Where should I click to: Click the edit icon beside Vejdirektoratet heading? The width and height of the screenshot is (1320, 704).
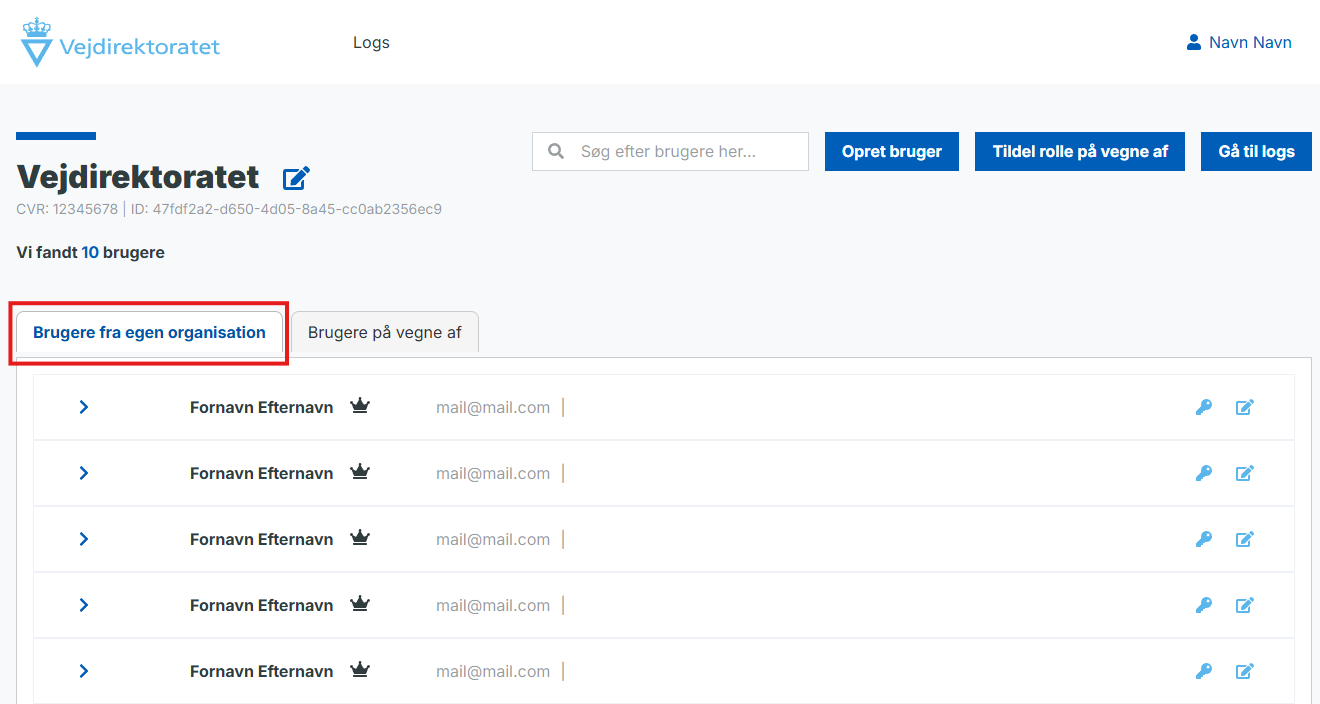pyautogui.click(x=296, y=178)
